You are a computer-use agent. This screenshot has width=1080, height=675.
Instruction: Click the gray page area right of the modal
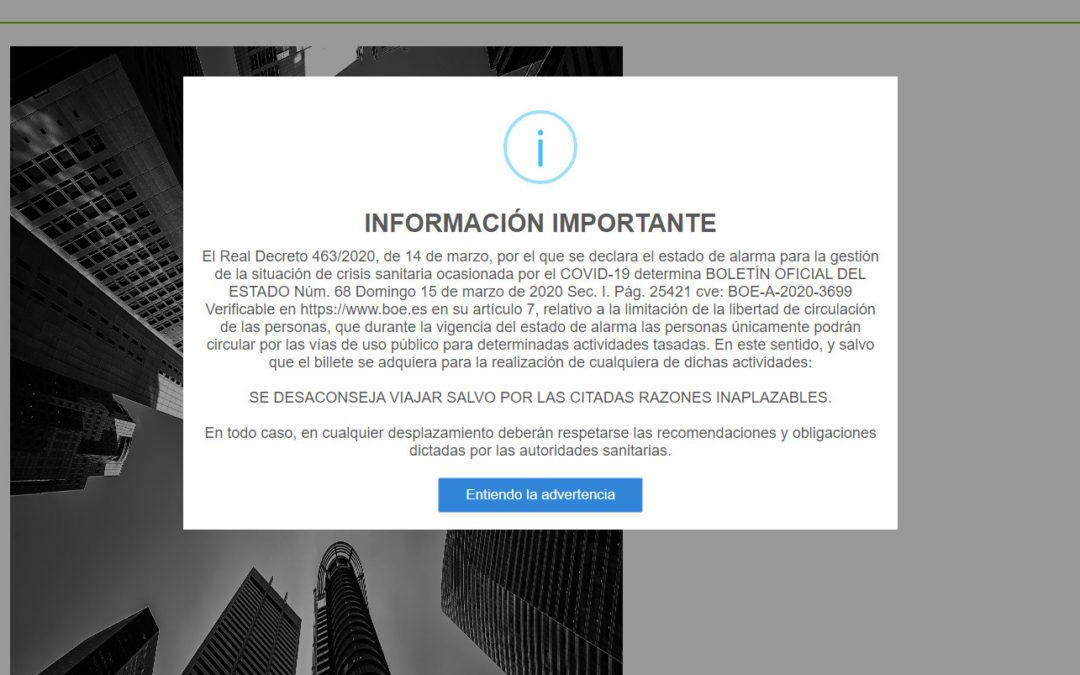click(980, 300)
